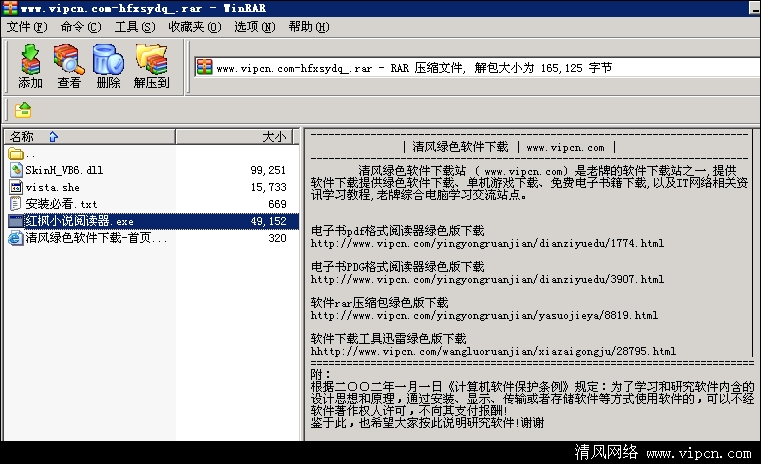The width and height of the screenshot is (761, 464).
Task: Select the SkinH_VB6.dll file name
Action: 64,170
